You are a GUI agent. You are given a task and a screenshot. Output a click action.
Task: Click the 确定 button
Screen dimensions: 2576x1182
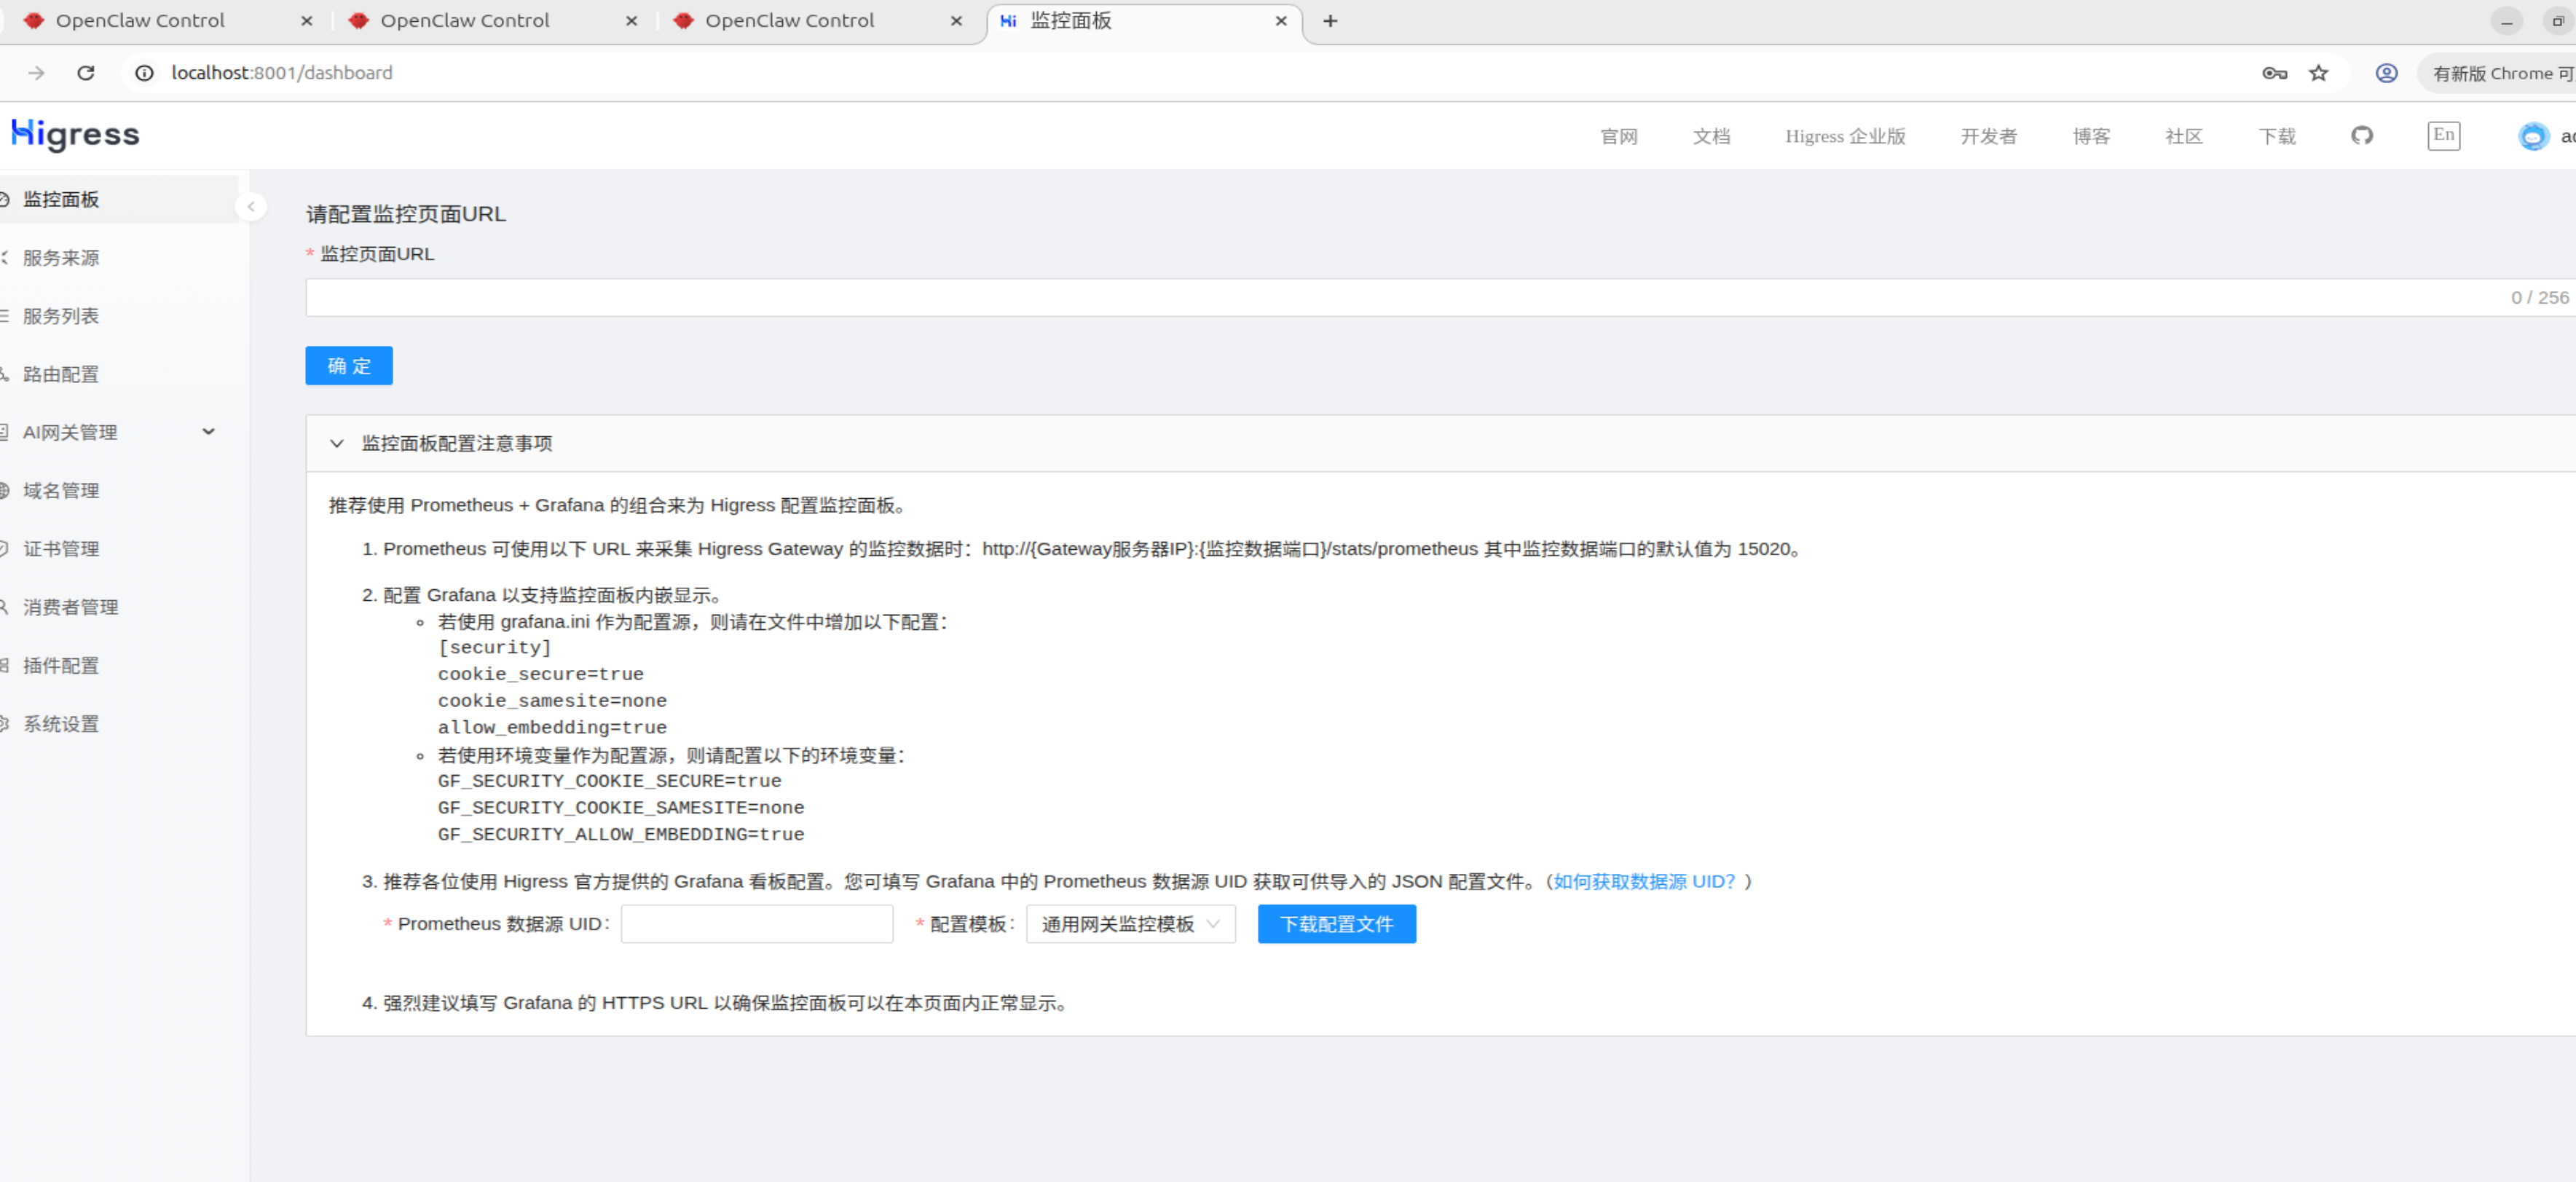348,366
